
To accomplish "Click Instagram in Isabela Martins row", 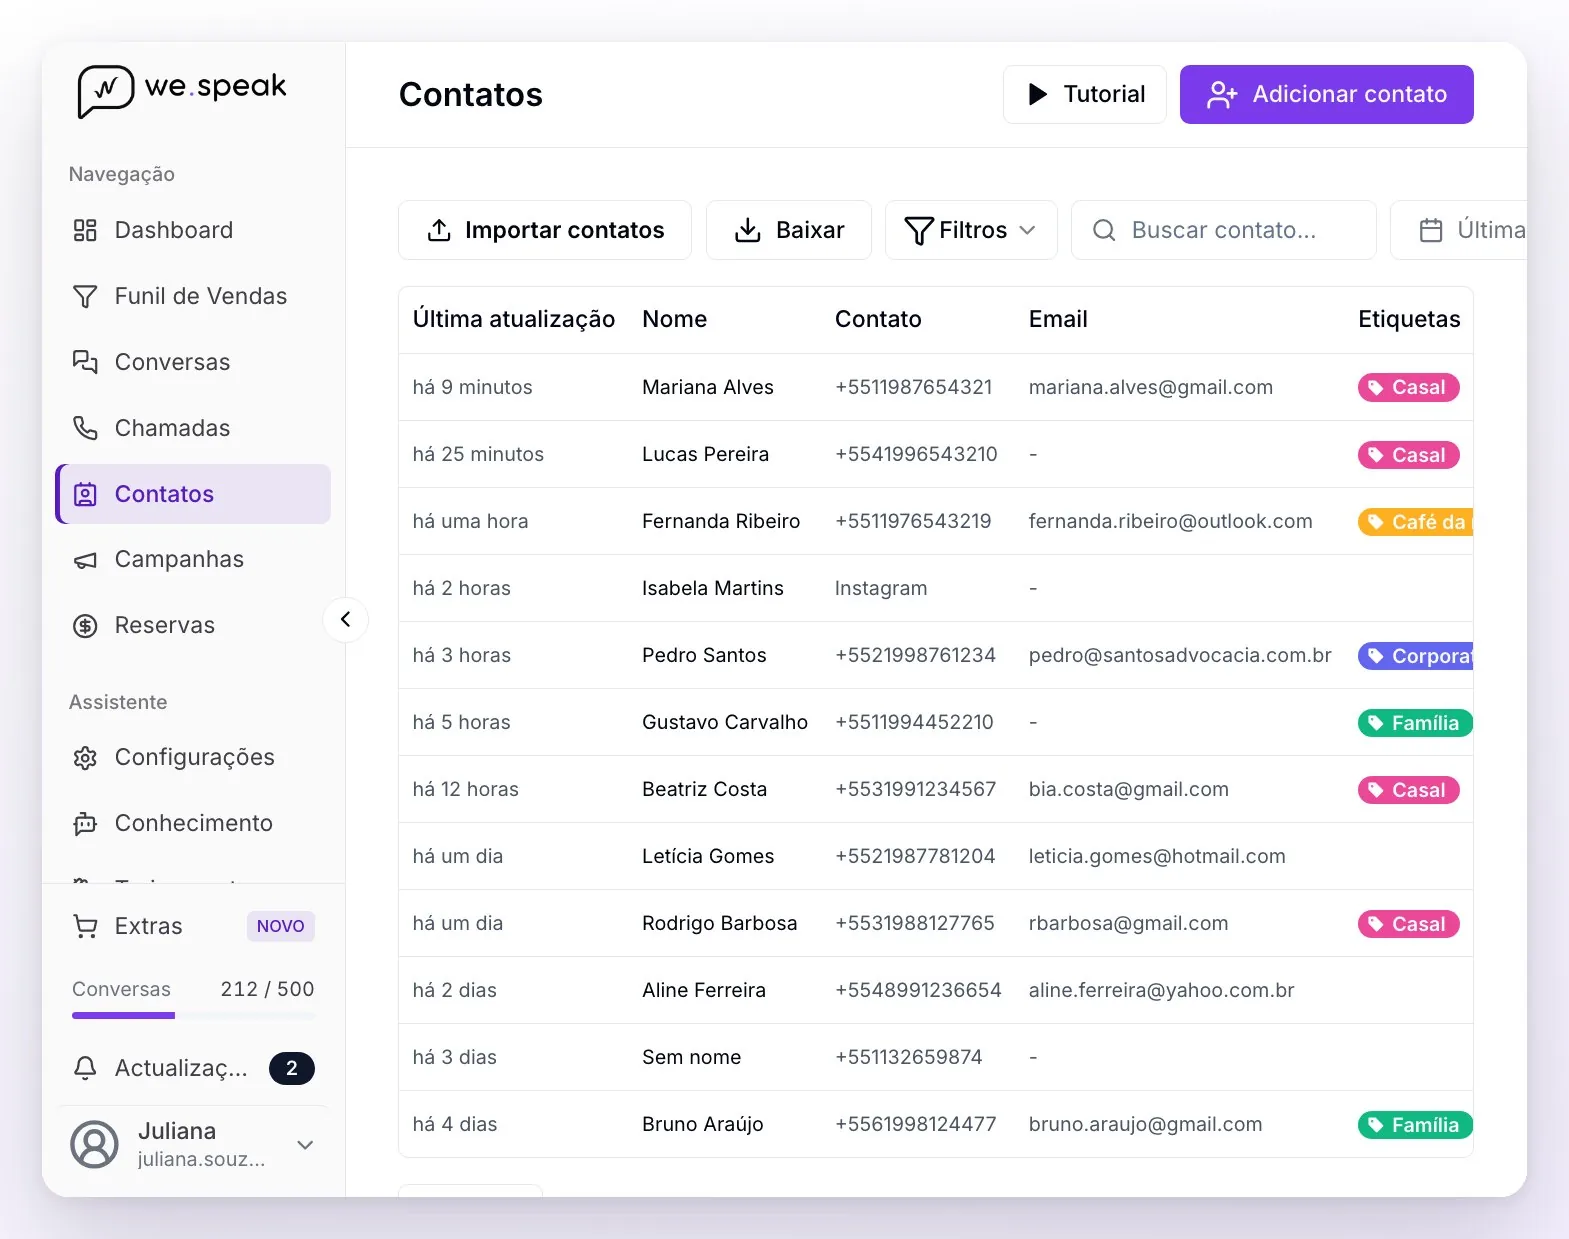I will point(881,588).
